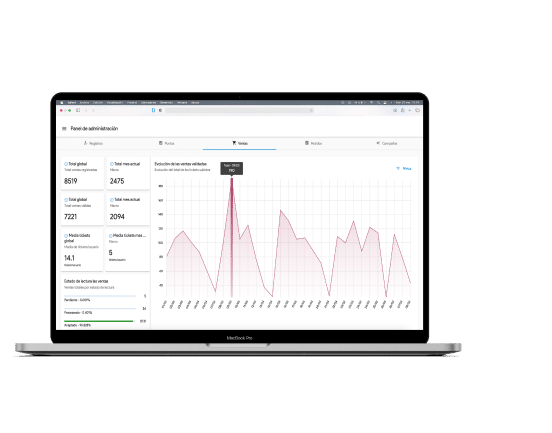Open the Campañas tab
552x433 pixels.
point(387,143)
